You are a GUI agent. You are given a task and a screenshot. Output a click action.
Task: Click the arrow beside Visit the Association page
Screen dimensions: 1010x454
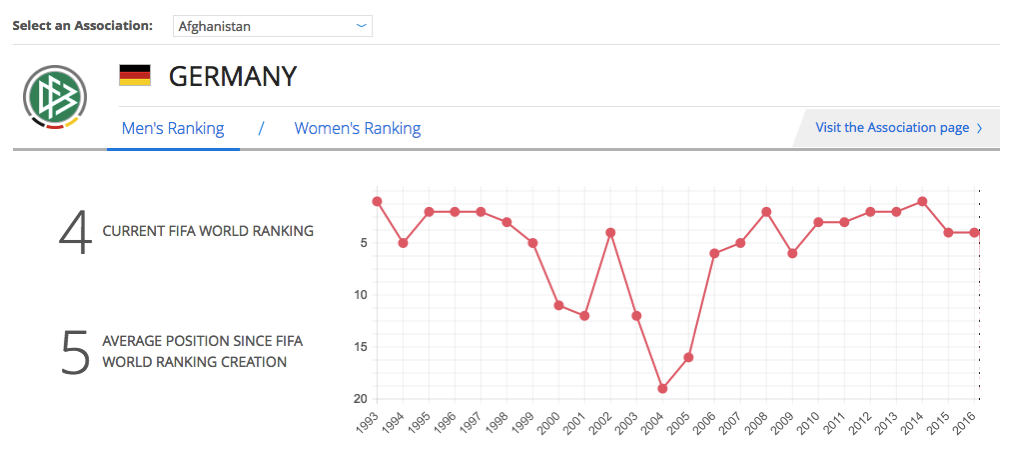[979, 128]
